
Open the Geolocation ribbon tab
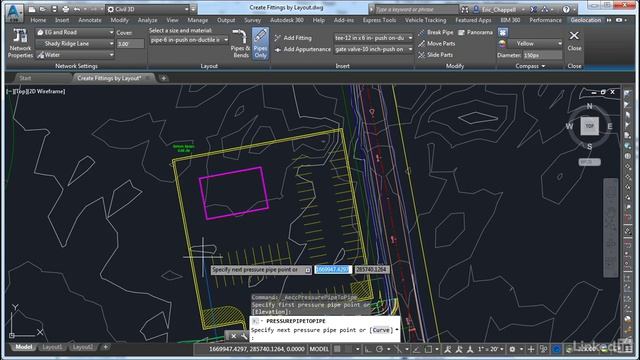[x=585, y=20]
